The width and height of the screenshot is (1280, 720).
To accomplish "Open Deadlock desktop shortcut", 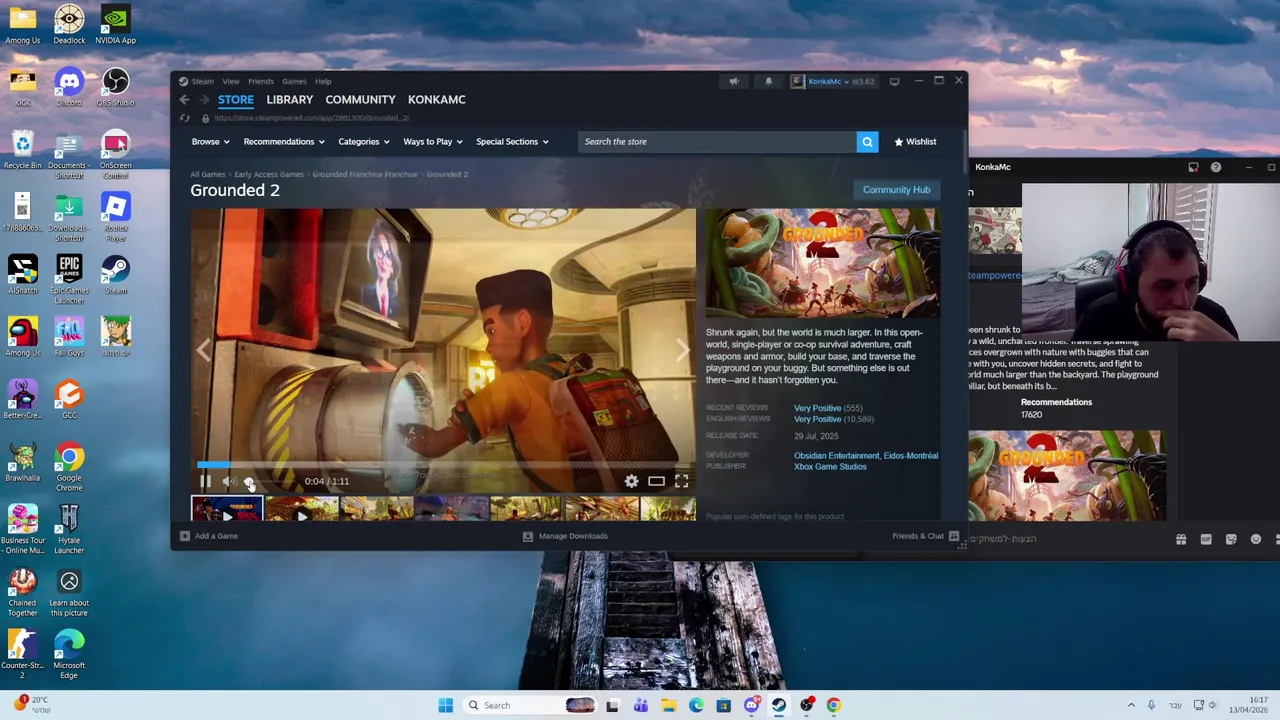I will click(69, 25).
